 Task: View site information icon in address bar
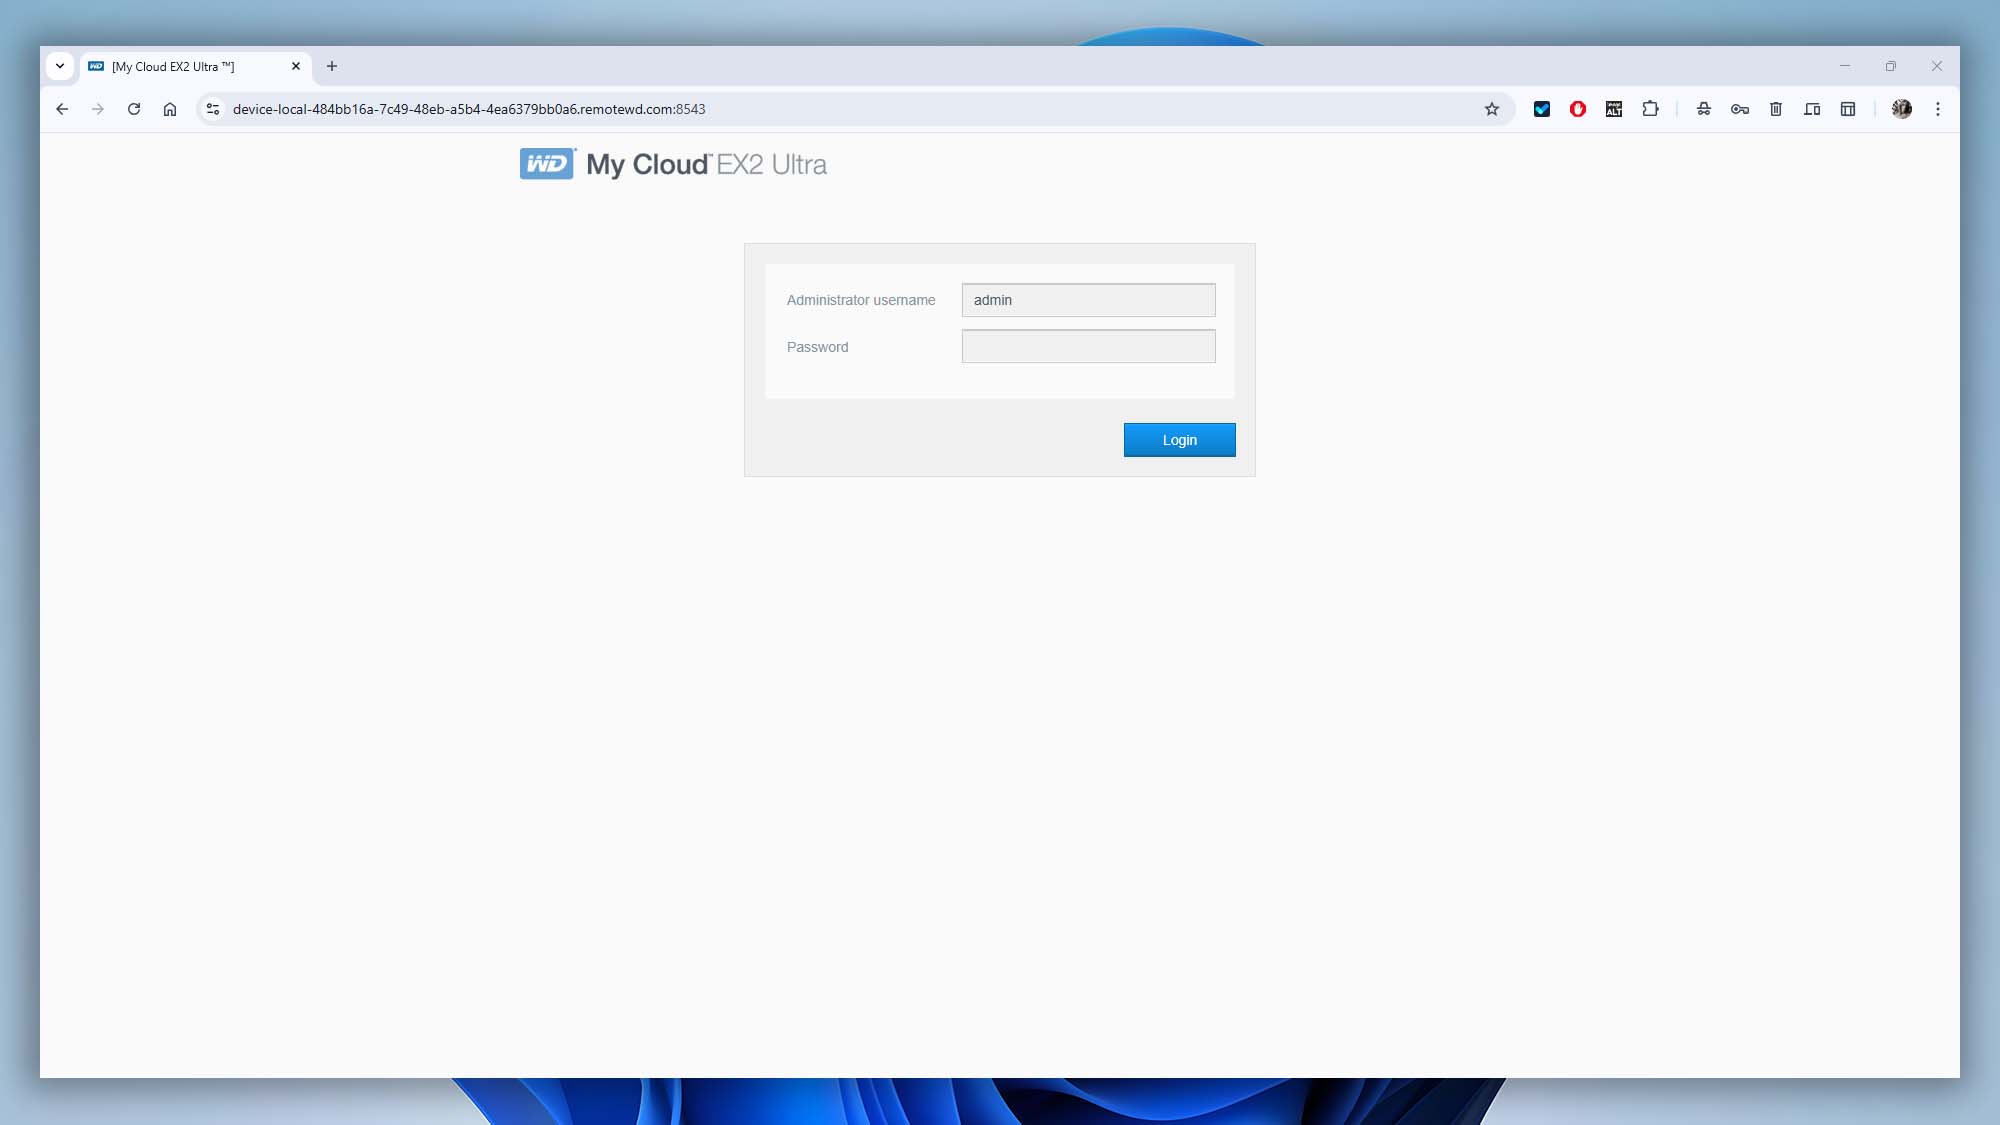click(212, 109)
